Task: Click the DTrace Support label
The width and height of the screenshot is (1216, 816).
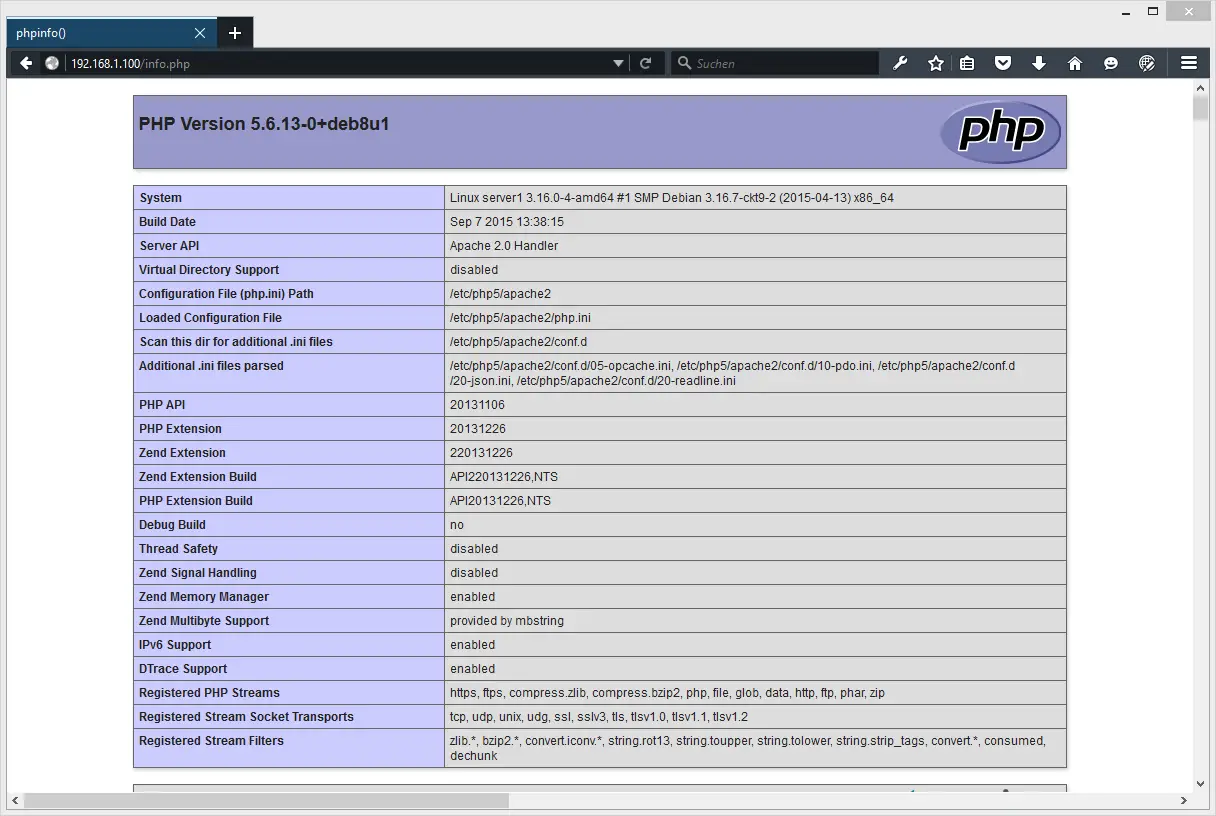Action: [x=183, y=669]
